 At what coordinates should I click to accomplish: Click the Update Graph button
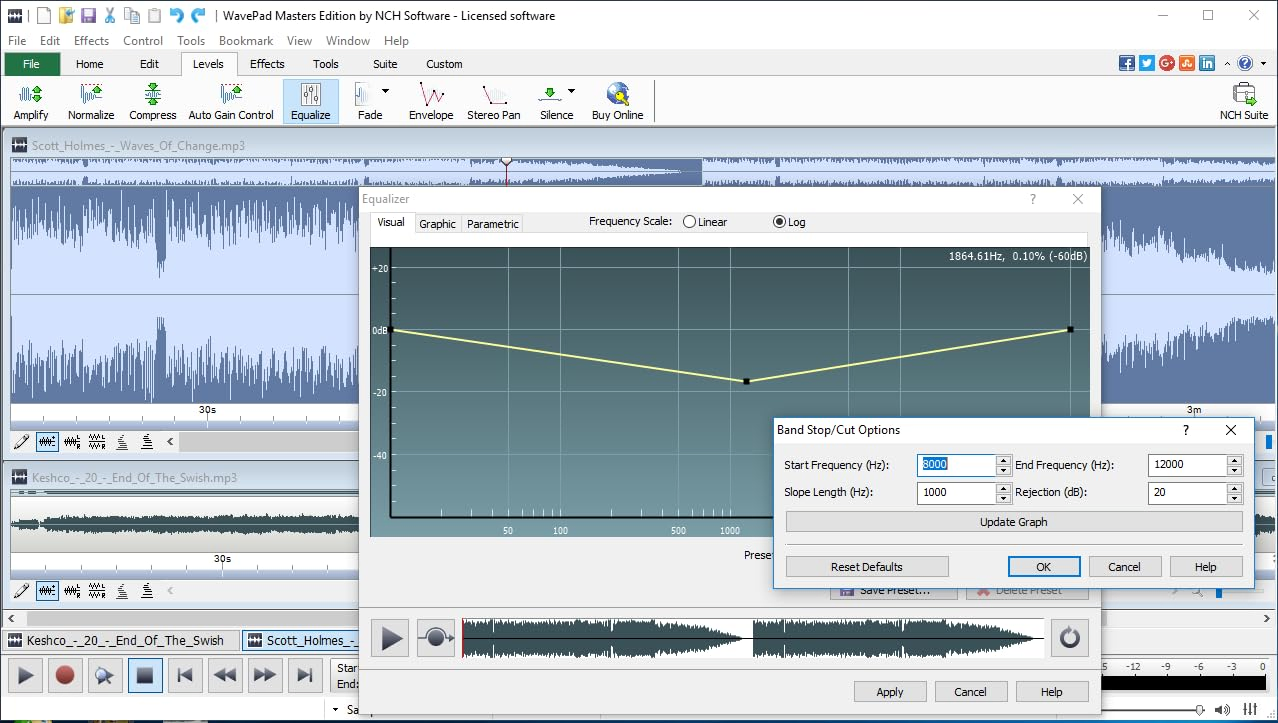click(x=1013, y=521)
